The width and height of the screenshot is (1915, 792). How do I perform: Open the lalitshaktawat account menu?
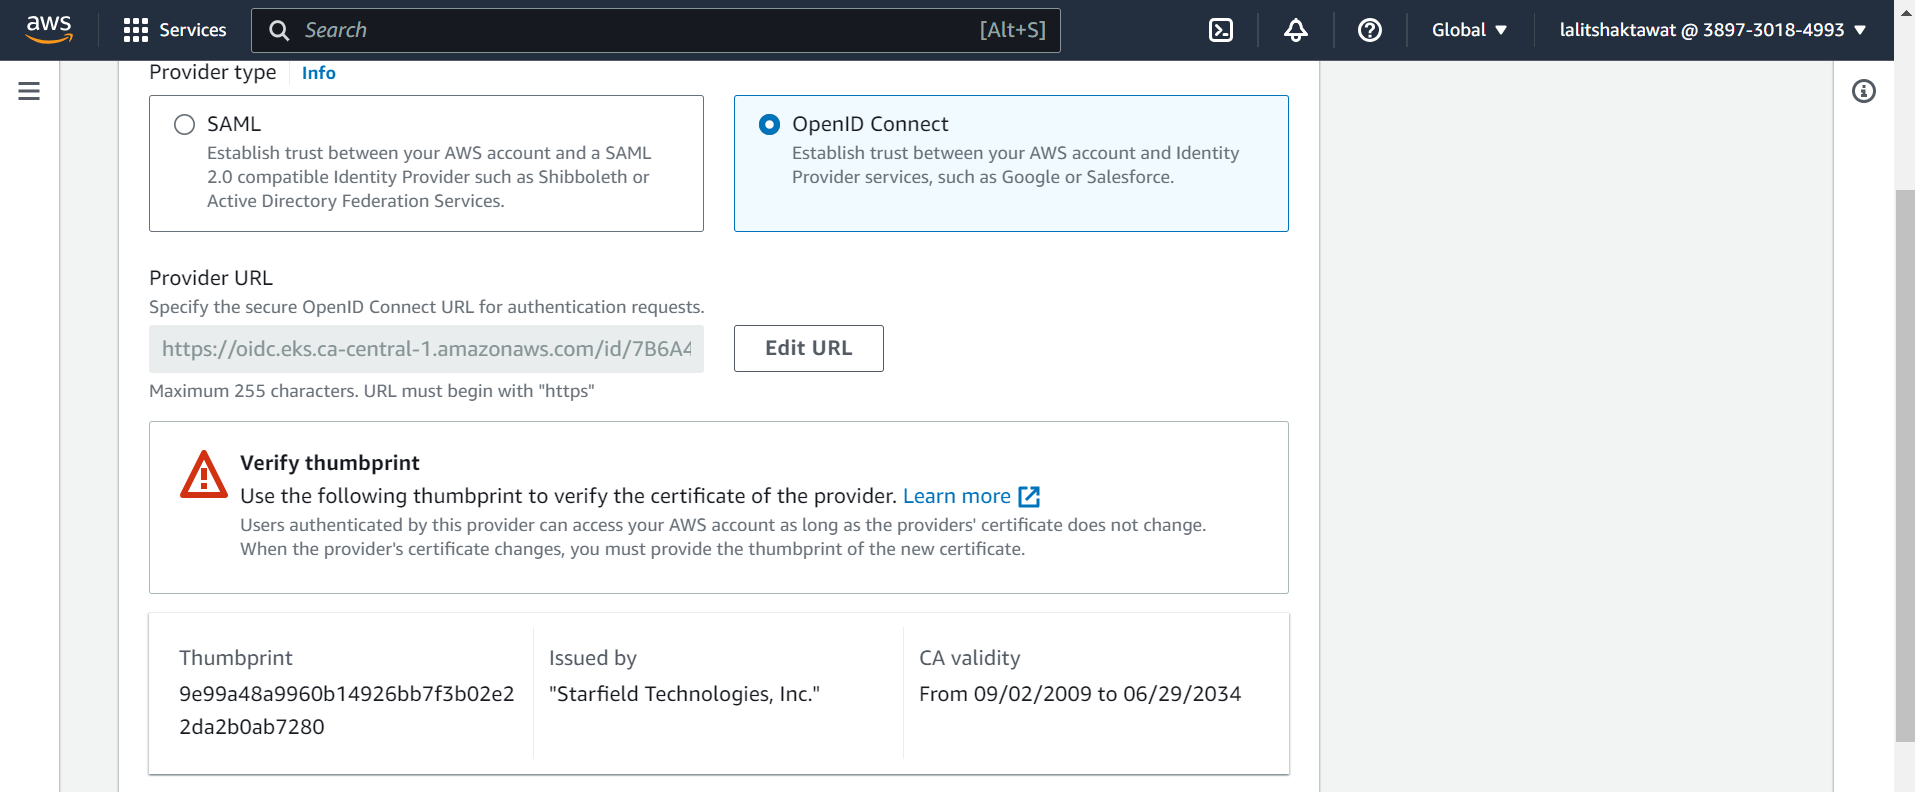pos(1713,30)
